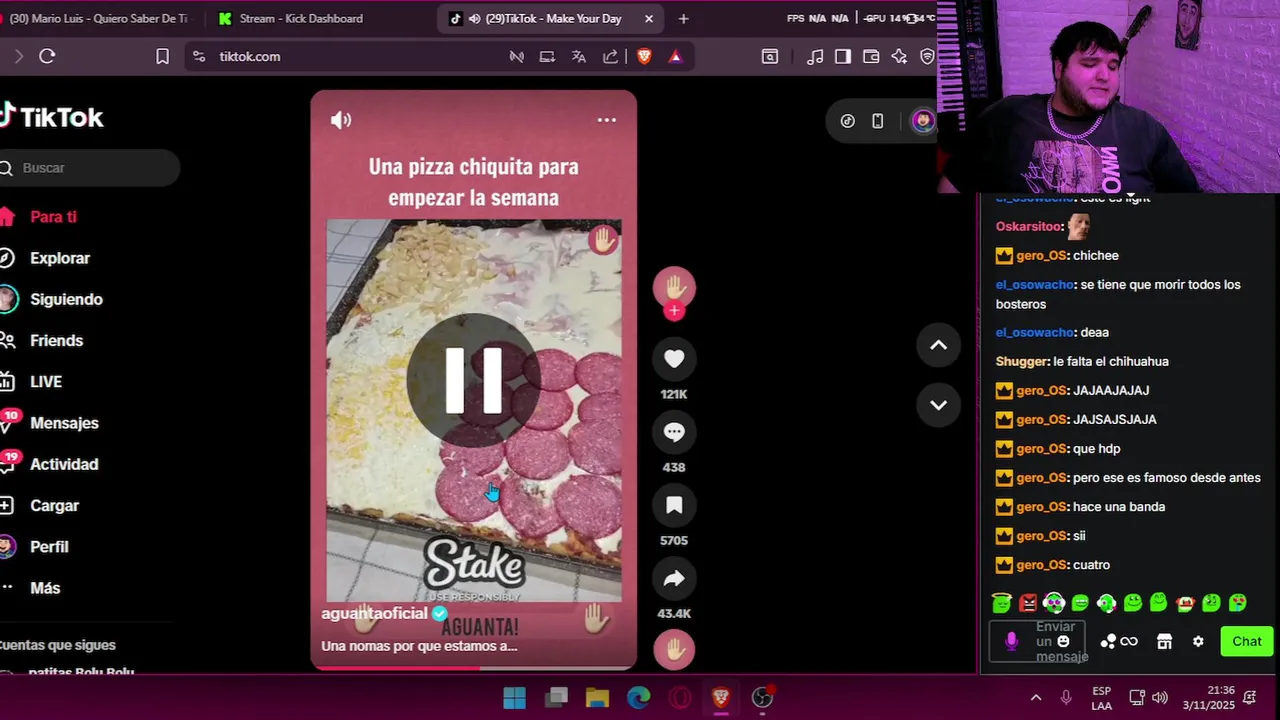This screenshot has height=720, width=1280.
Task: Open the chat shop storefront icon
Action: (1164, 642)
